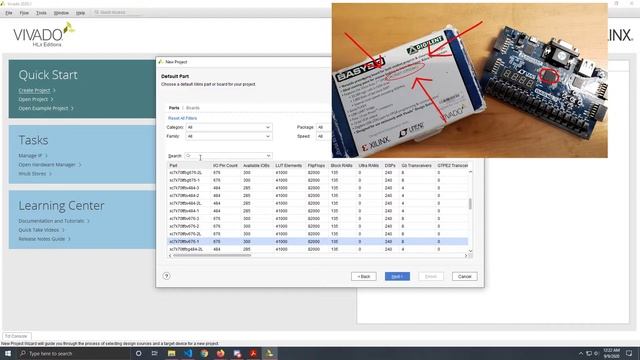Click into the parts Search input field
The image size is (640, 360).
(x=229, y=156)
